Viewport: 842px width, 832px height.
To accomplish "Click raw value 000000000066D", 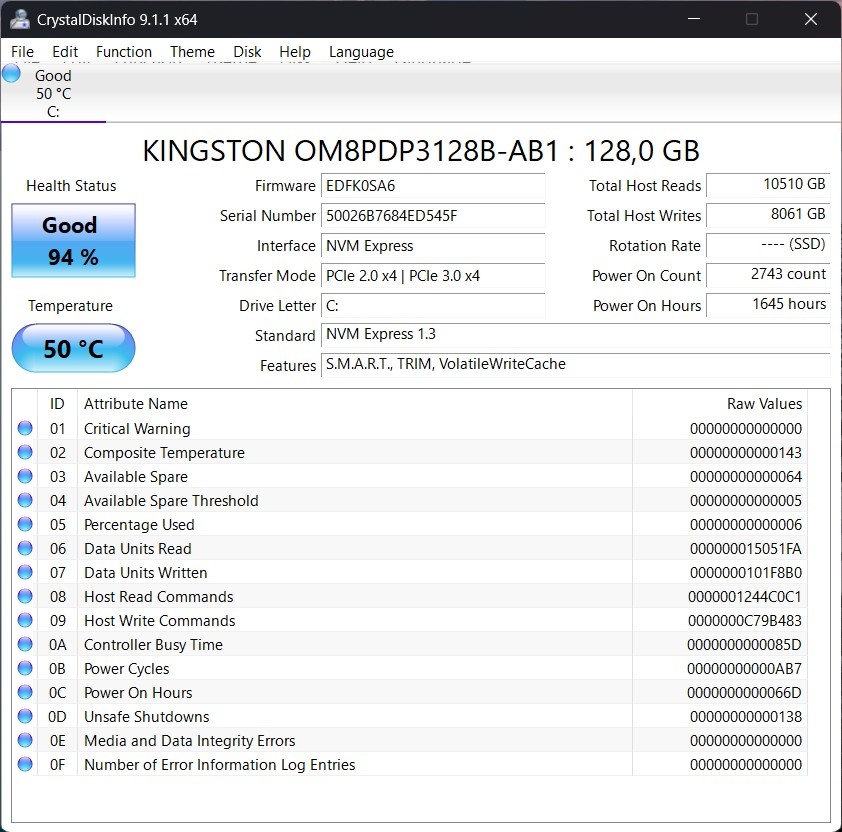I will click(x=744, y=693).
